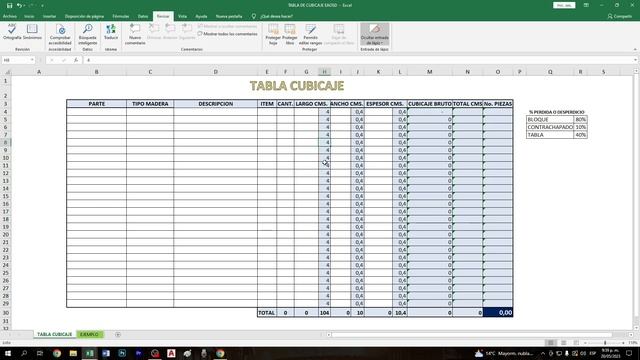
Task: Click the Save icon in quick access toolbar
Action: click(9, 5)
